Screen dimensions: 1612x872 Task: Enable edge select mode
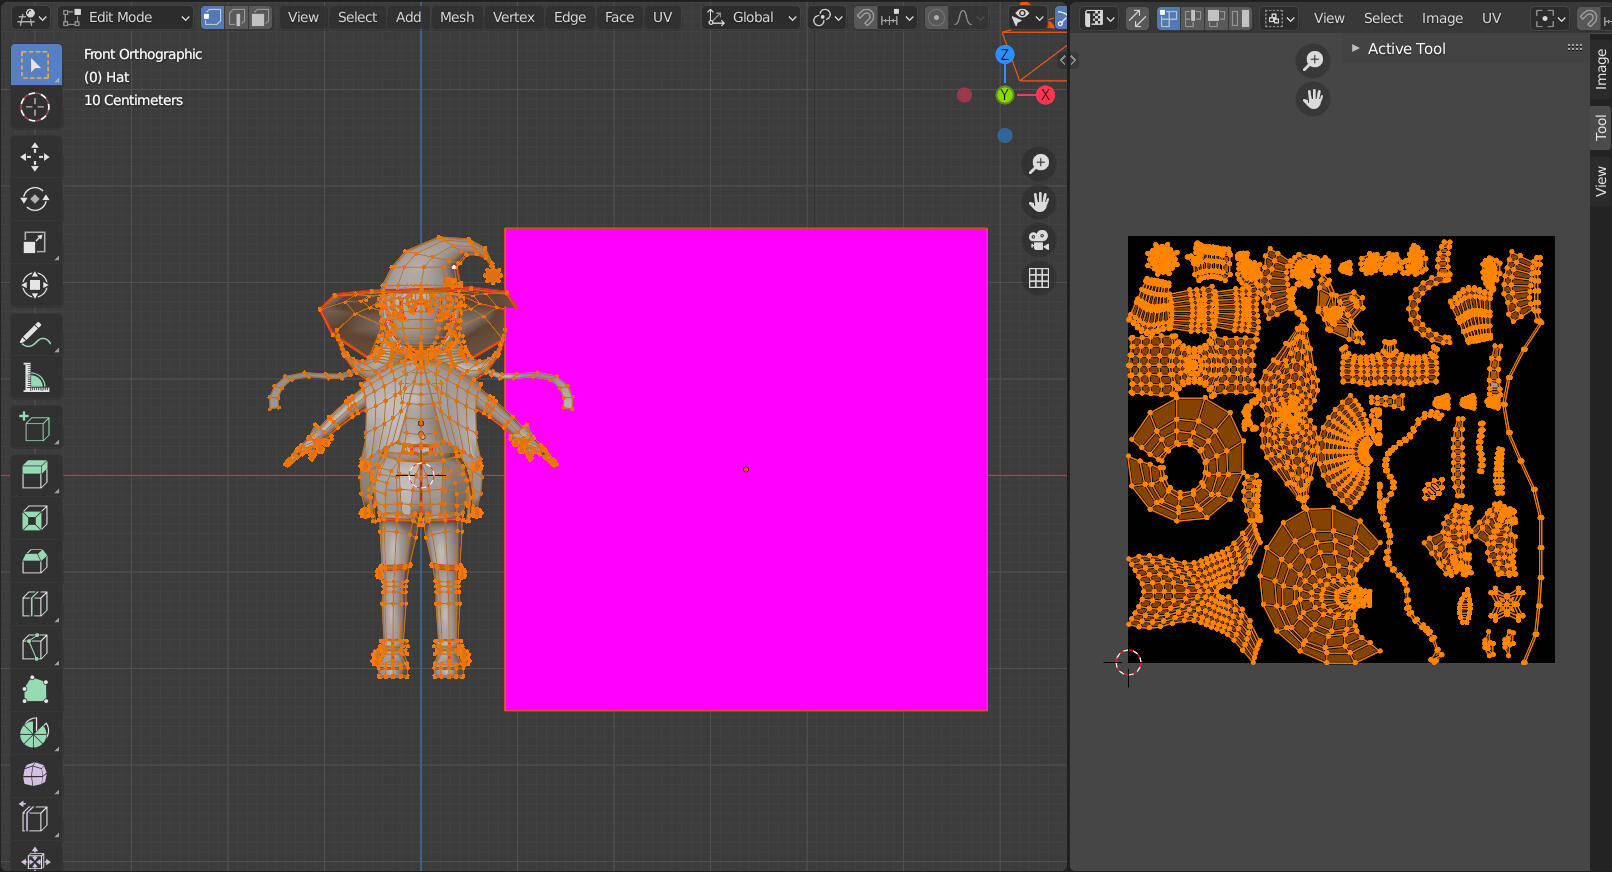click(x=237, y=17)
